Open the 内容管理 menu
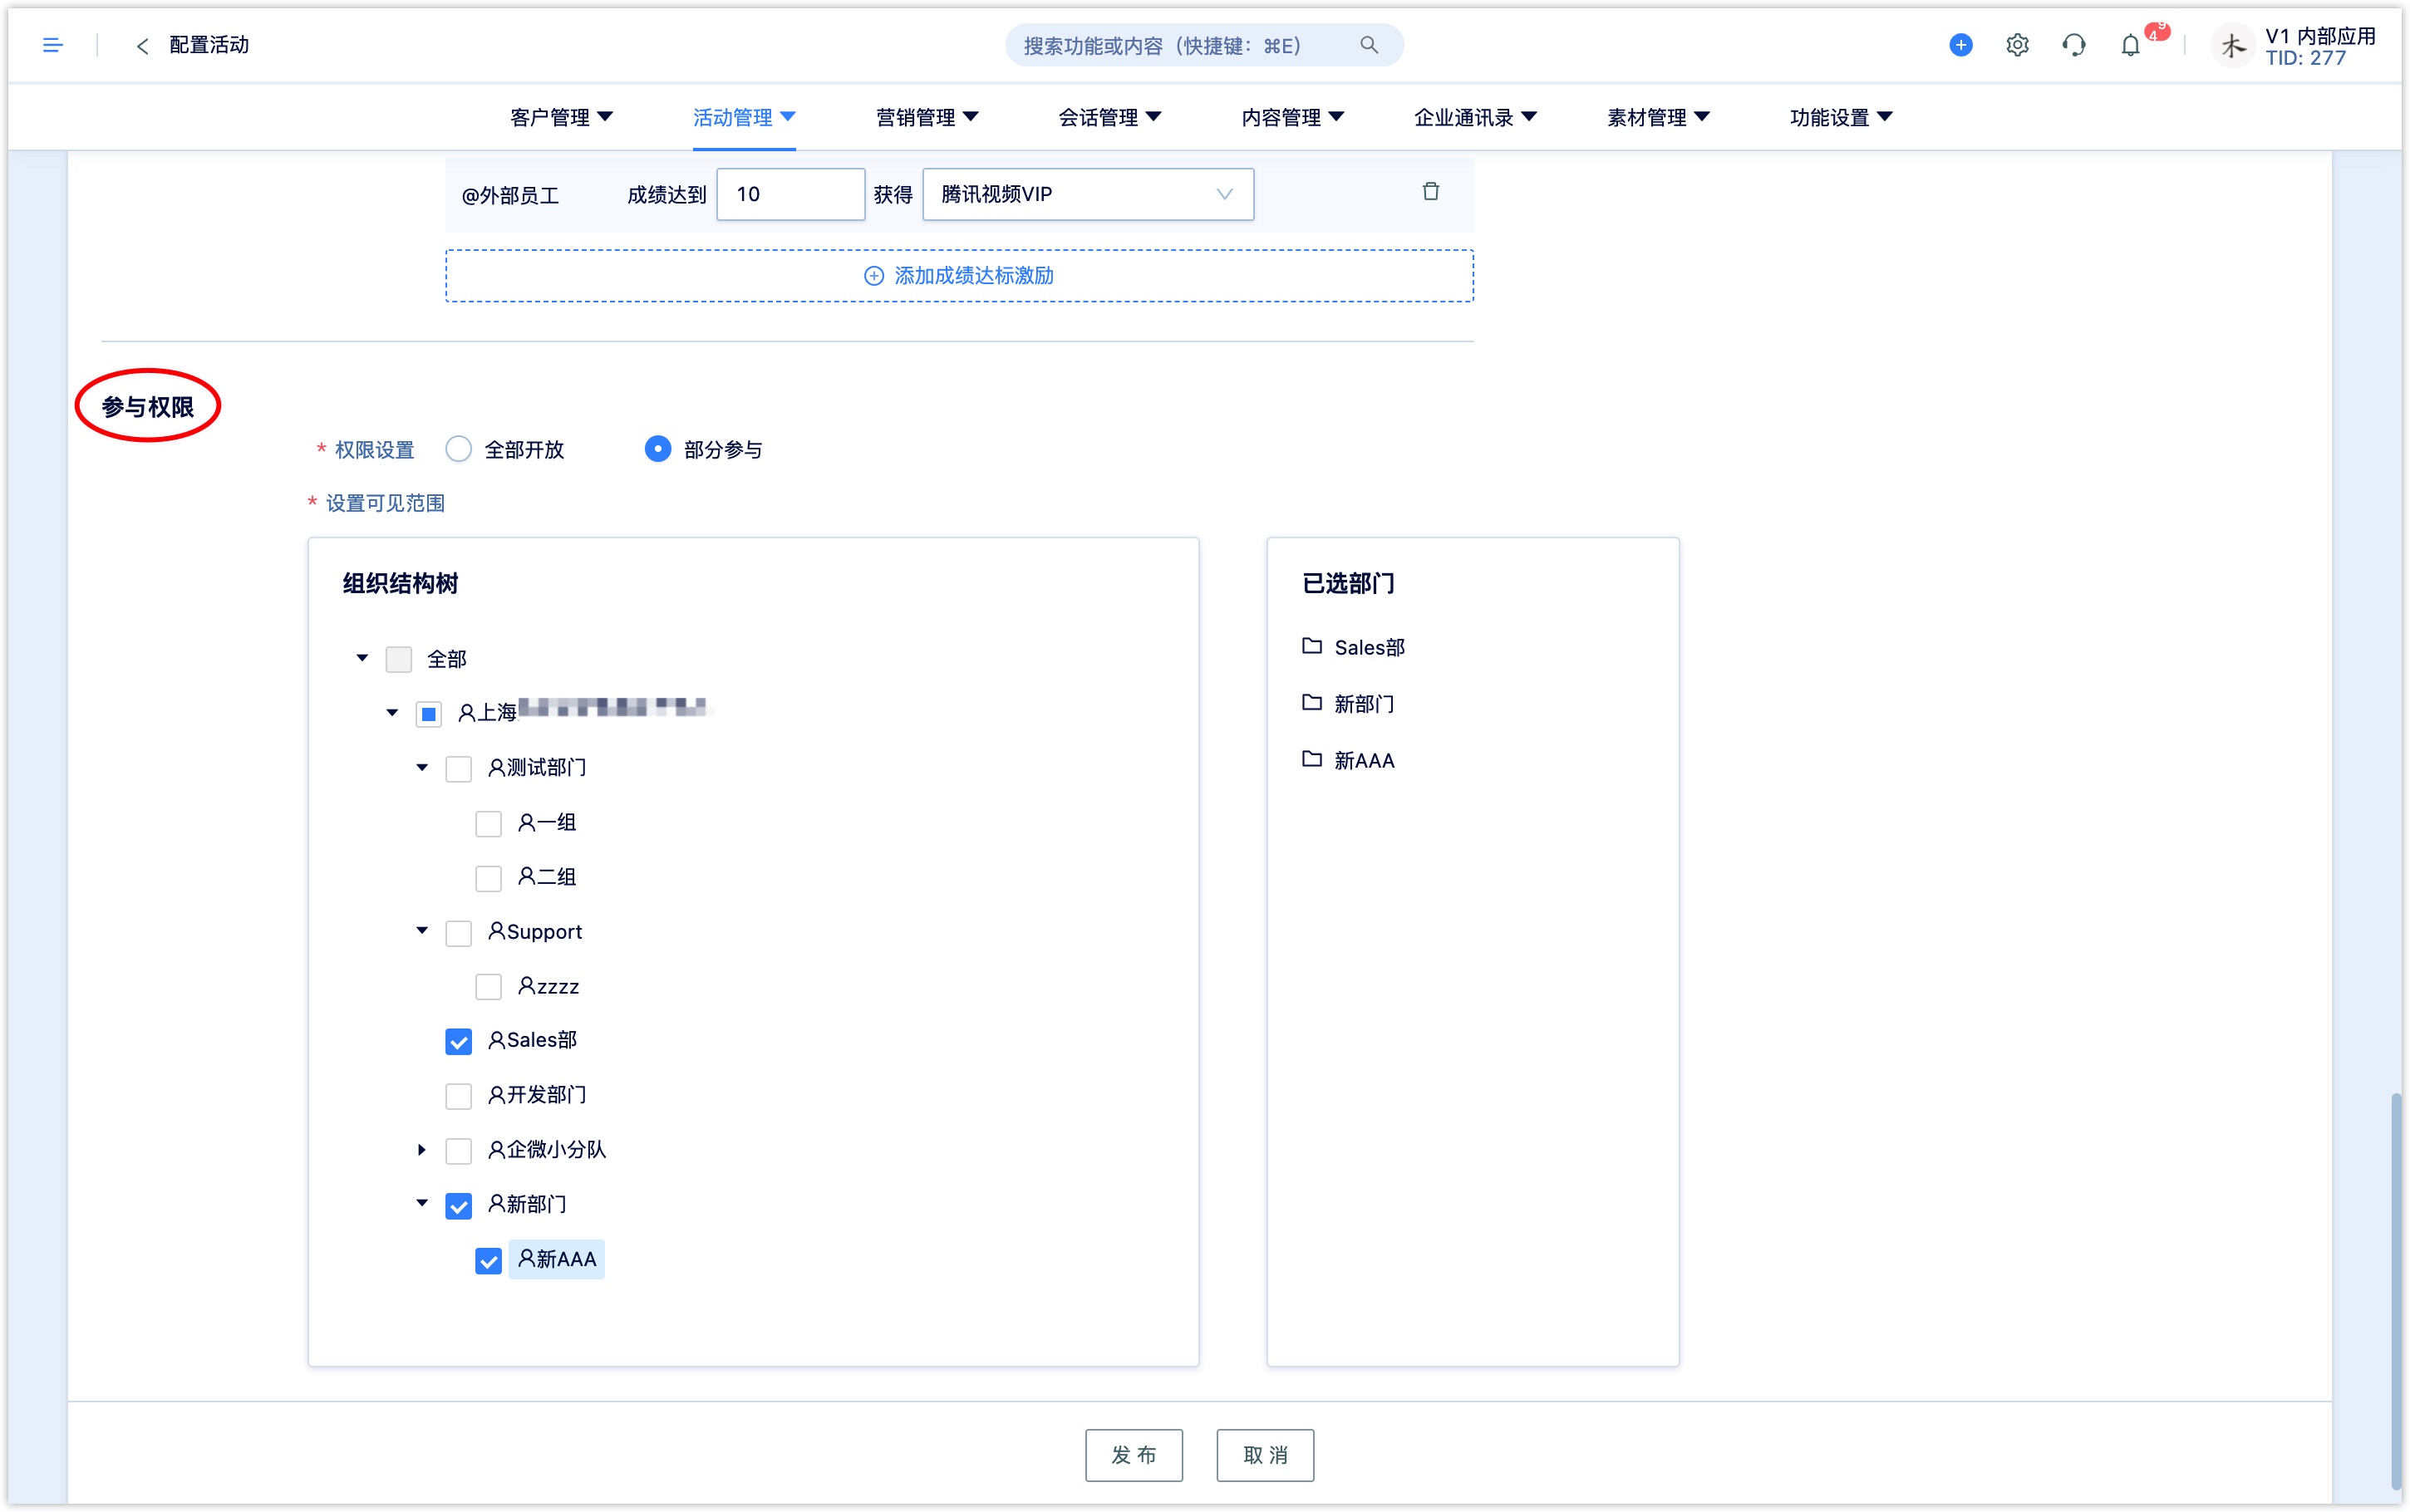The width and height of the screenshot is (2410, 1512). pyautogui.click(x=1293, y=117)
